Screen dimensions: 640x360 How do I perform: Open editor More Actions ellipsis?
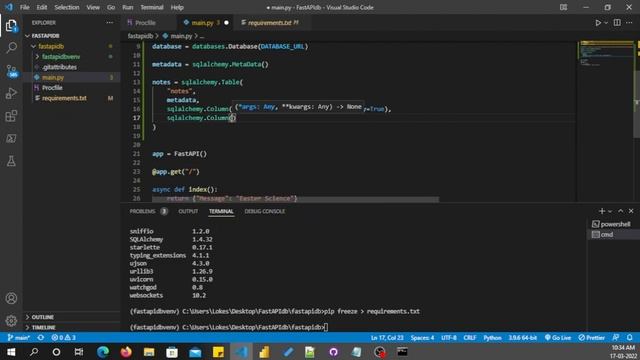pos(629,23)
